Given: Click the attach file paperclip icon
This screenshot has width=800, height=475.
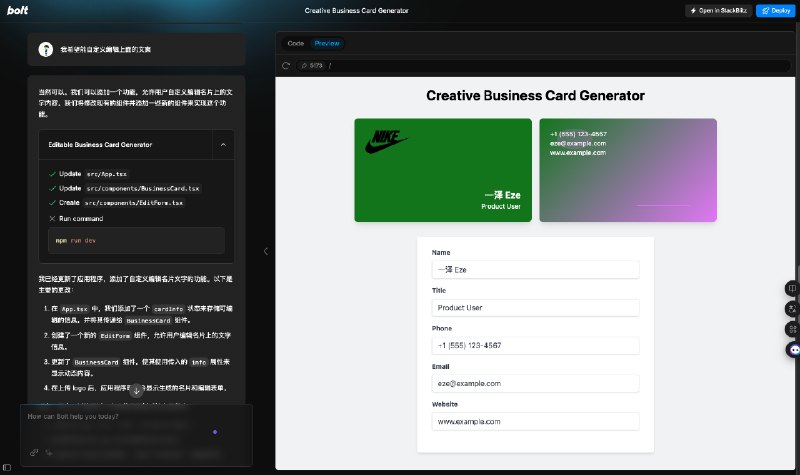Looking at the screenshot, I should click(x=34, y=452).
